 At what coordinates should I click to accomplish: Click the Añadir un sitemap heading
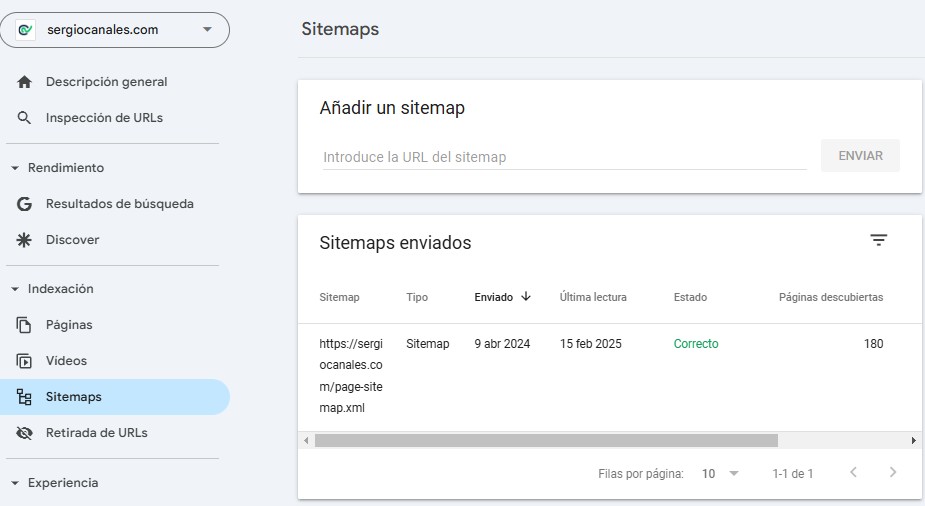click(392, 108)
